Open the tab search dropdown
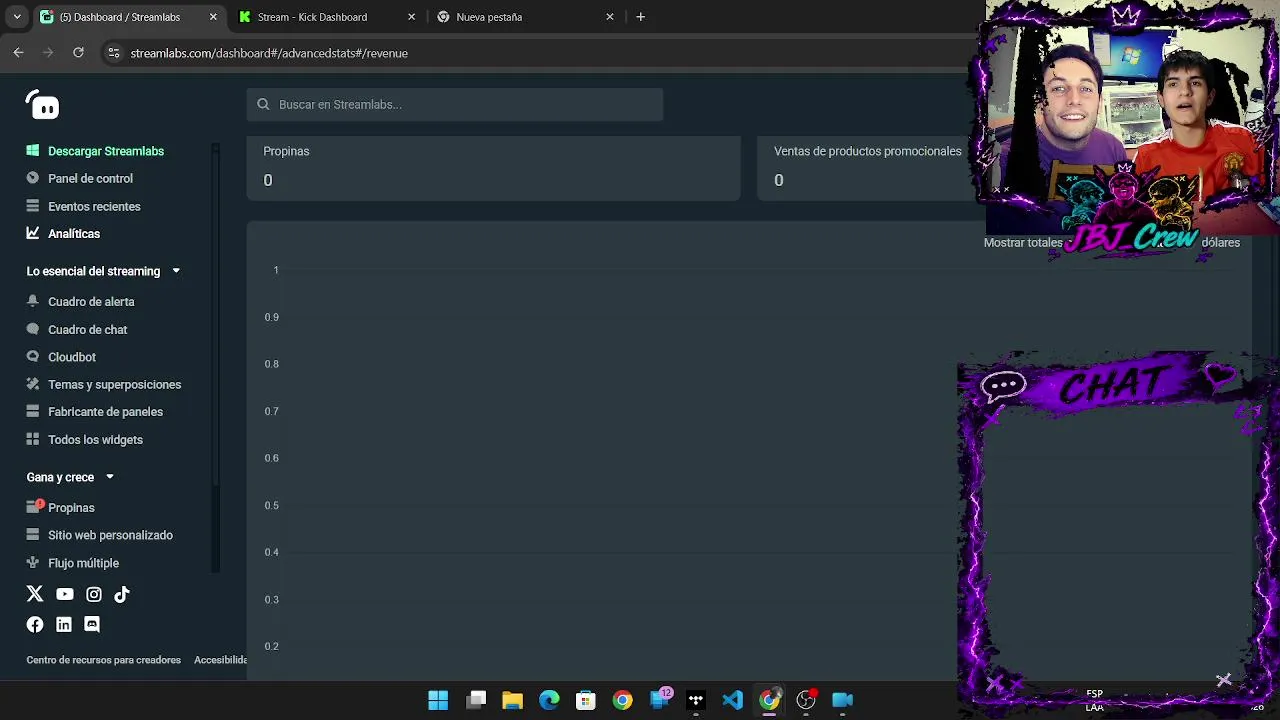This screenshot has width=1280, height=720. (x=16, y=17)
